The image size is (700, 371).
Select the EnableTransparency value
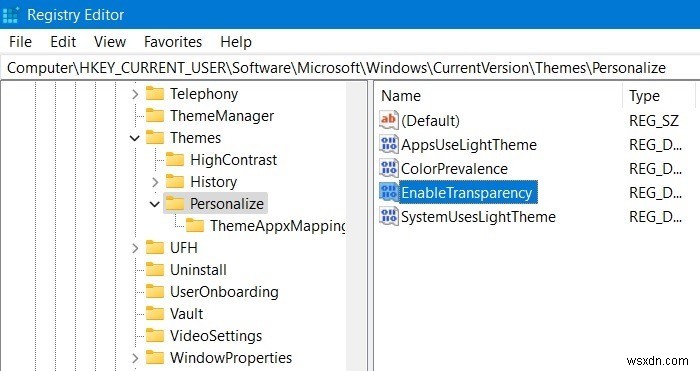[467, 192]
